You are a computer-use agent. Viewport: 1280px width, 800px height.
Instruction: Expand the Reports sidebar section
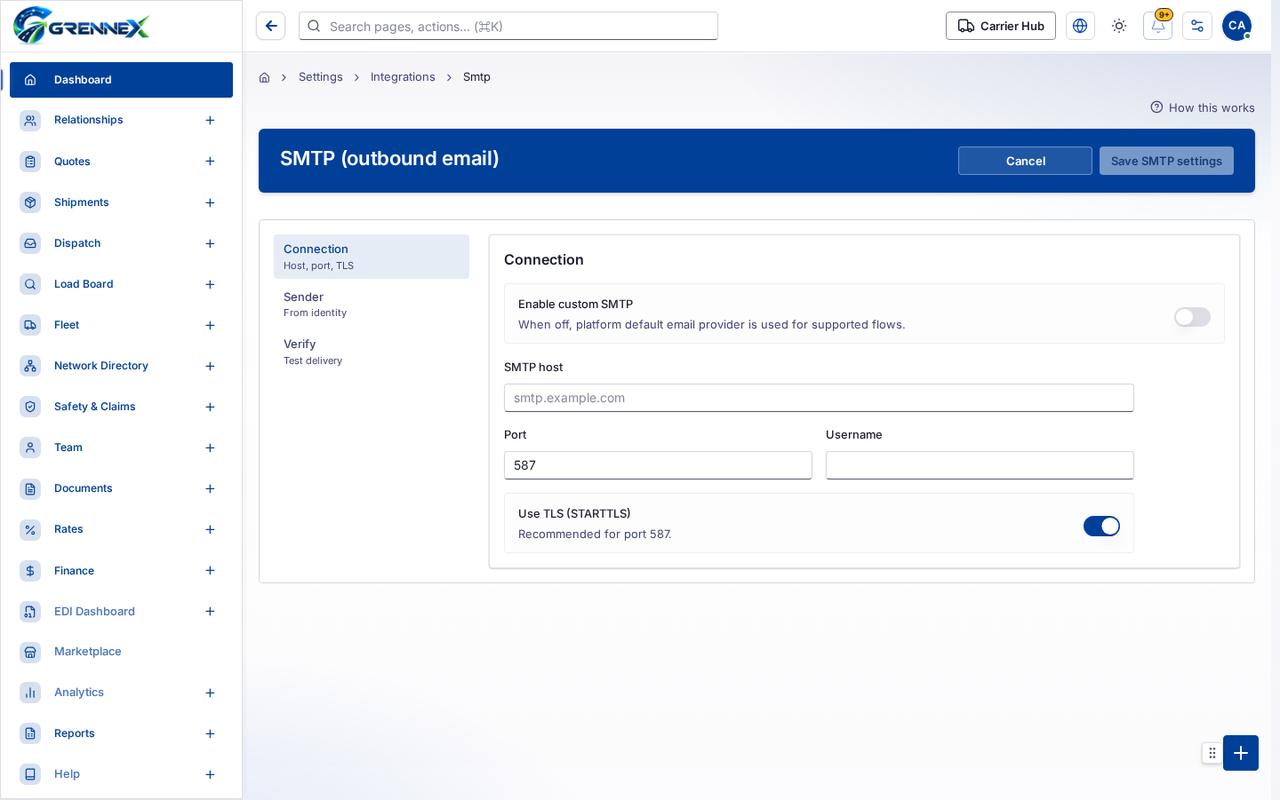(210, 733)
